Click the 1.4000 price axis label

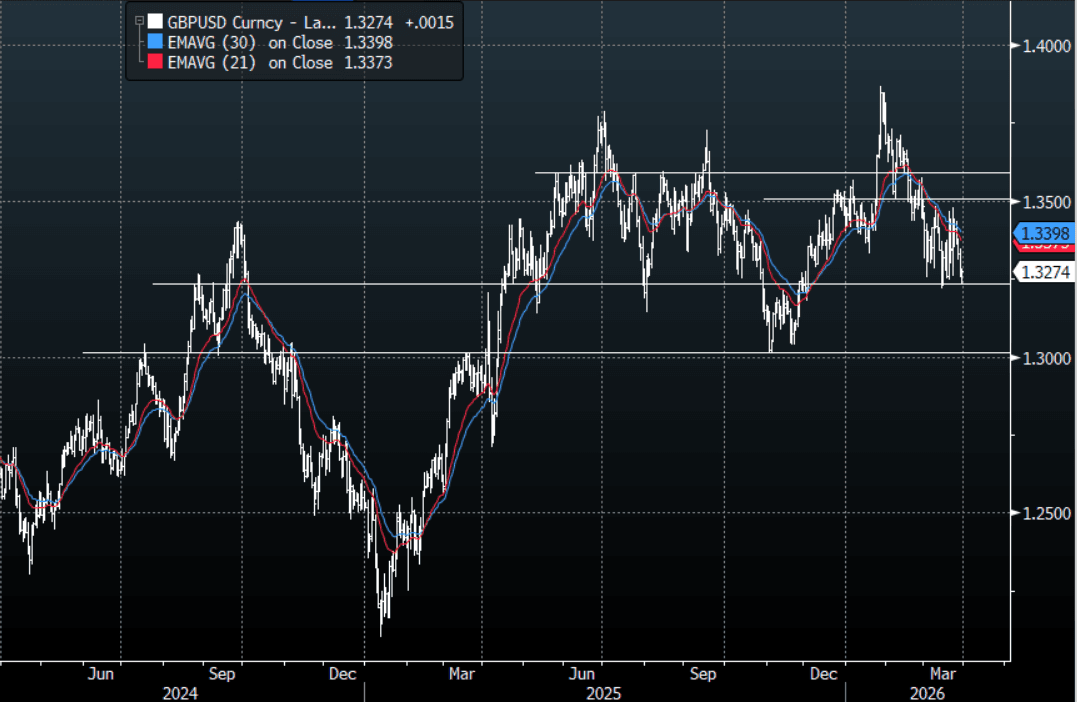[1045, 45]
